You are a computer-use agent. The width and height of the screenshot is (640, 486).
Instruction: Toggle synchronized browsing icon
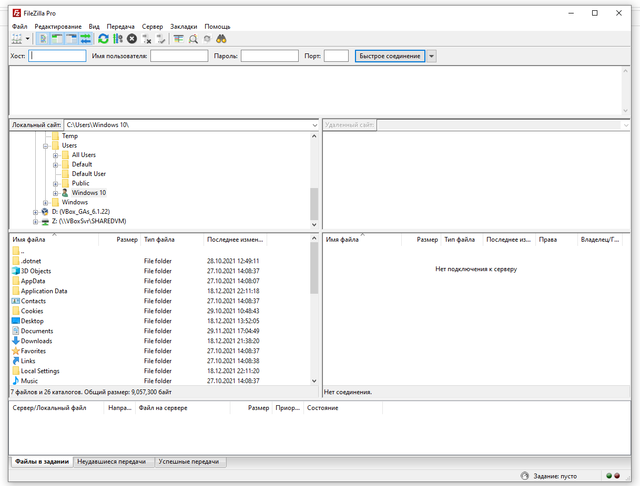pos(207,39)
